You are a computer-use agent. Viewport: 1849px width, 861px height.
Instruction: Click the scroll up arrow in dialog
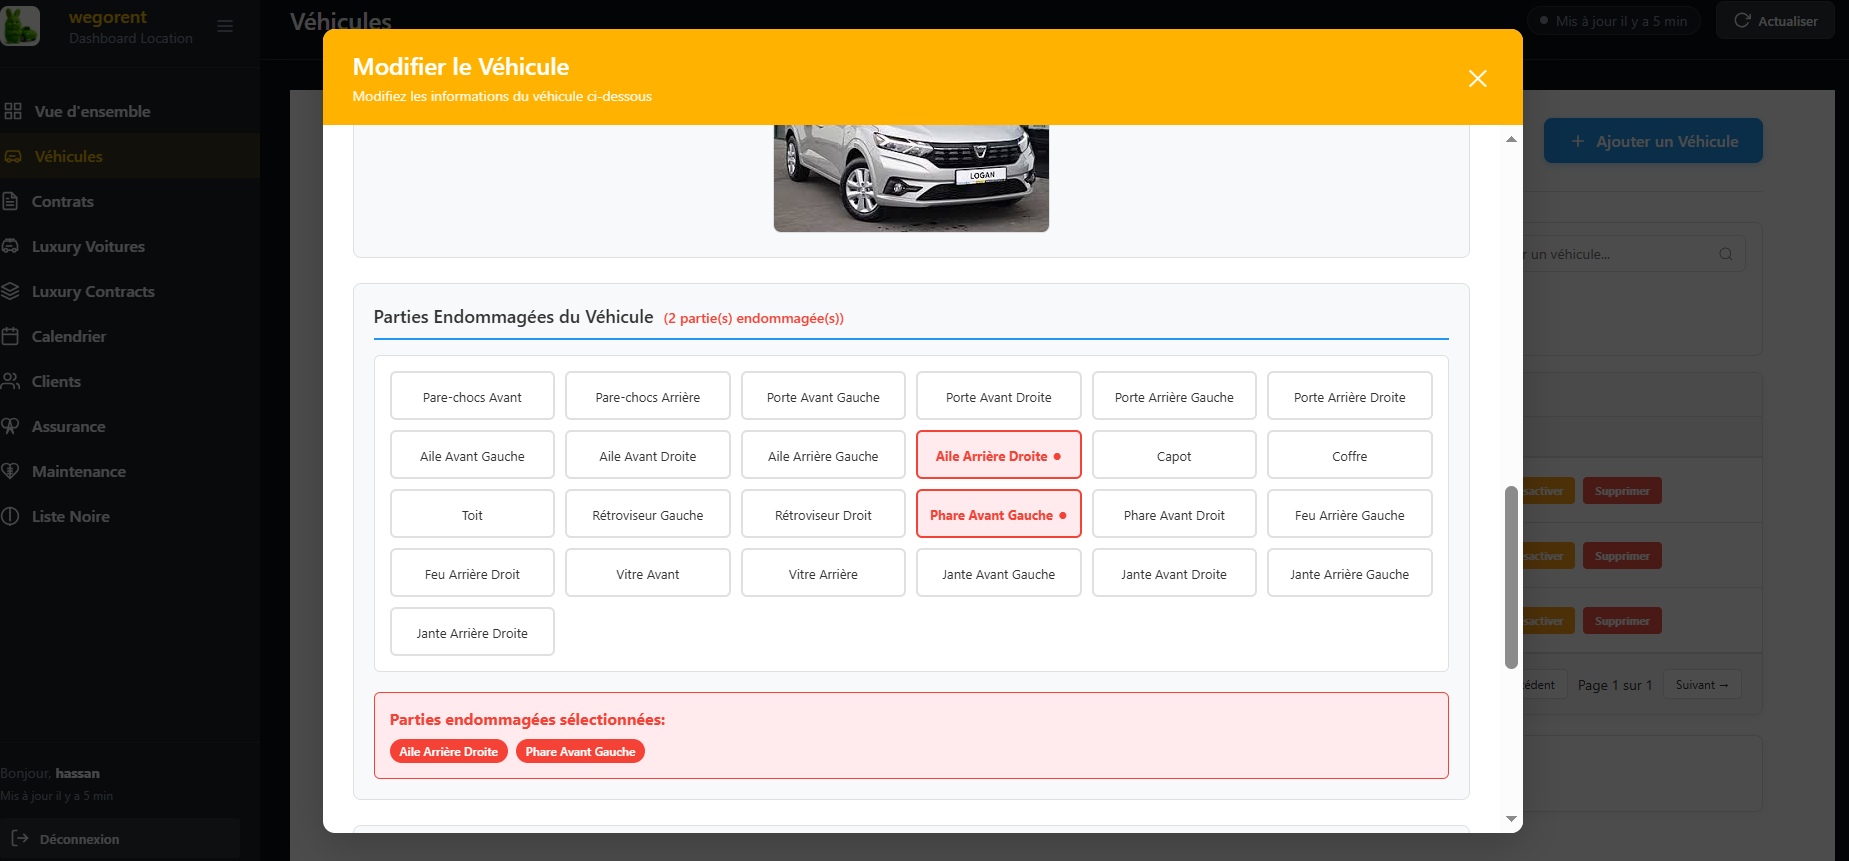(x=1511, y=139)
